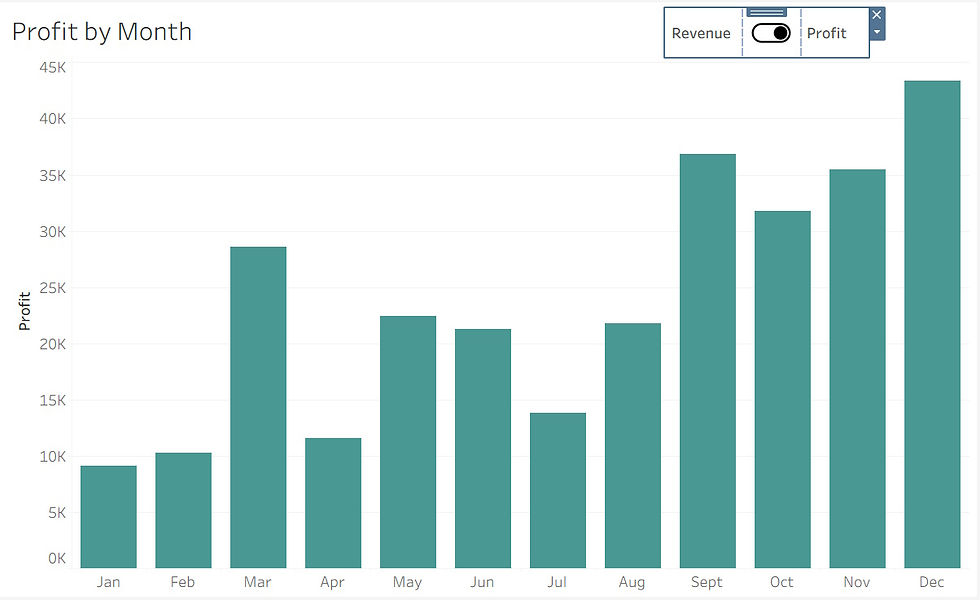Click the Oct axis label
Viewport: 980px width, 600px height.
[782, 582]
